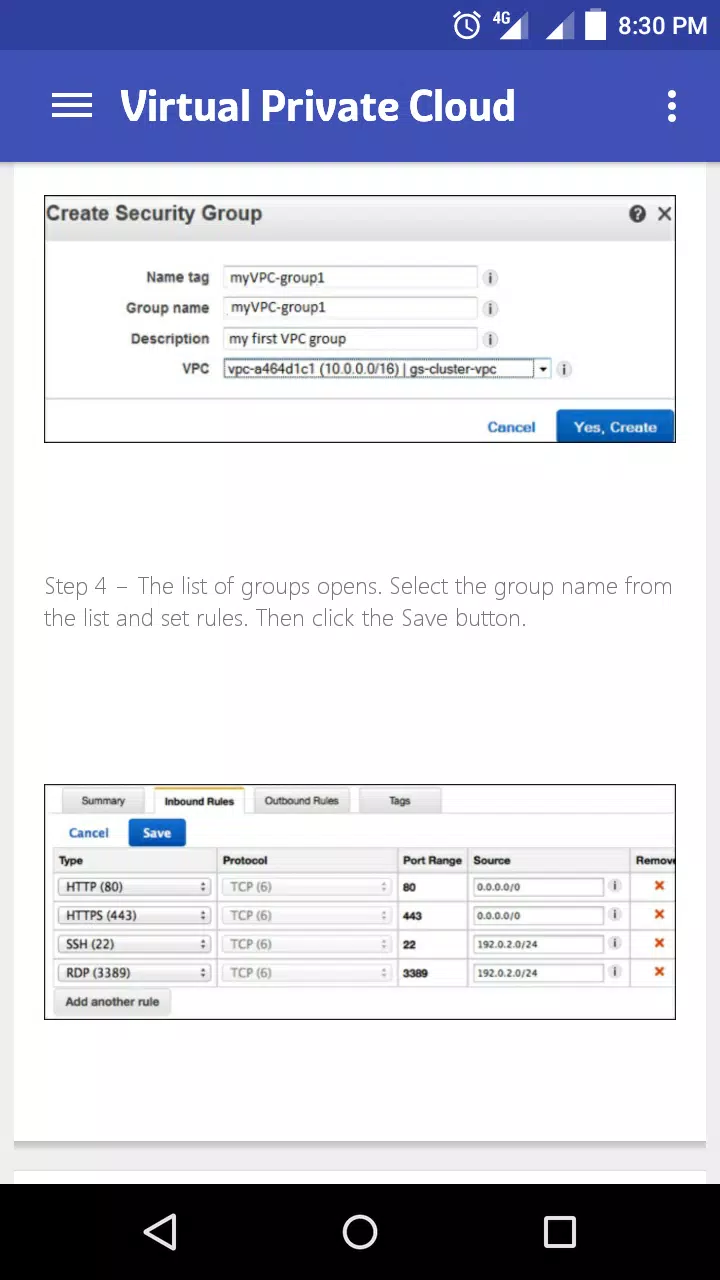The height and width of the screenshot is (1280, 720).
Task: Click the Add another rule button
Action: click(x=112, y=1001)
